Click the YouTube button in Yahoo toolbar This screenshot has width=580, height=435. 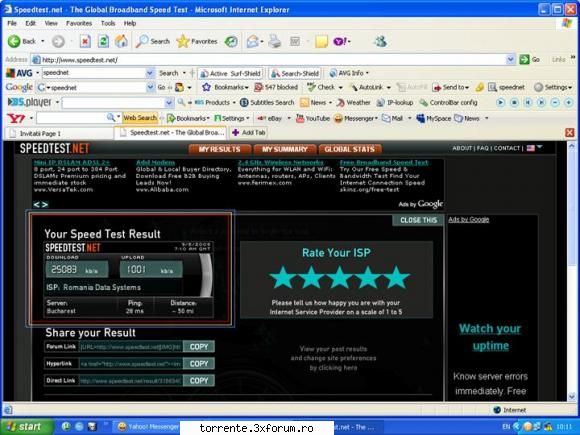click(x=313, y=118)
